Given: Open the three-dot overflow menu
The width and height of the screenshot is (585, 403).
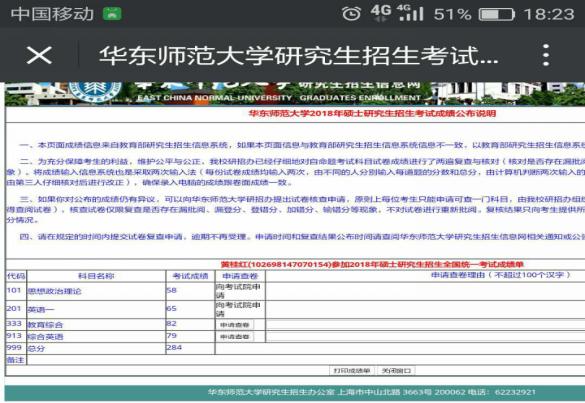Looking at the screenshot, I should click(546, 55).
